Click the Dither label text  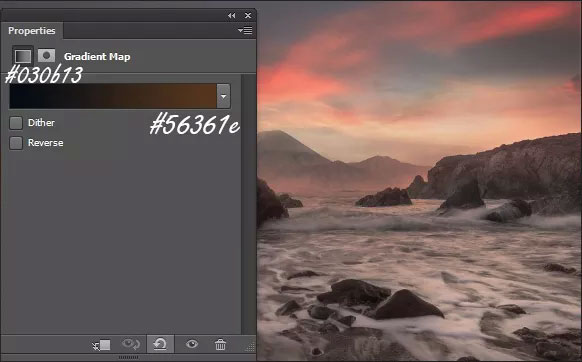41,123
